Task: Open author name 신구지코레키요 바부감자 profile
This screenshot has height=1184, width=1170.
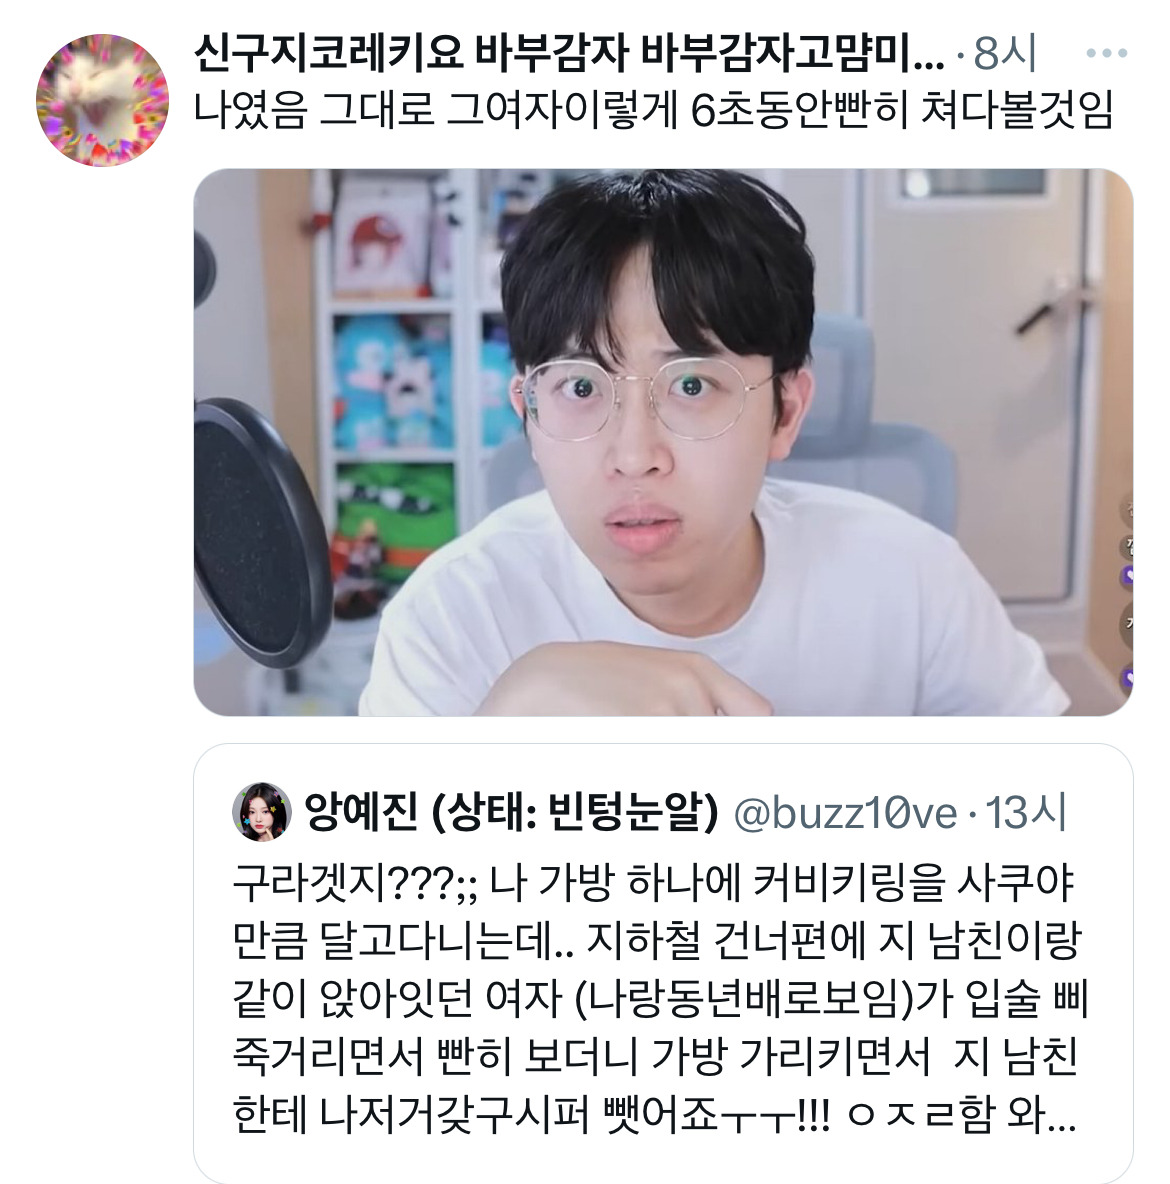Action: (568, 53)
